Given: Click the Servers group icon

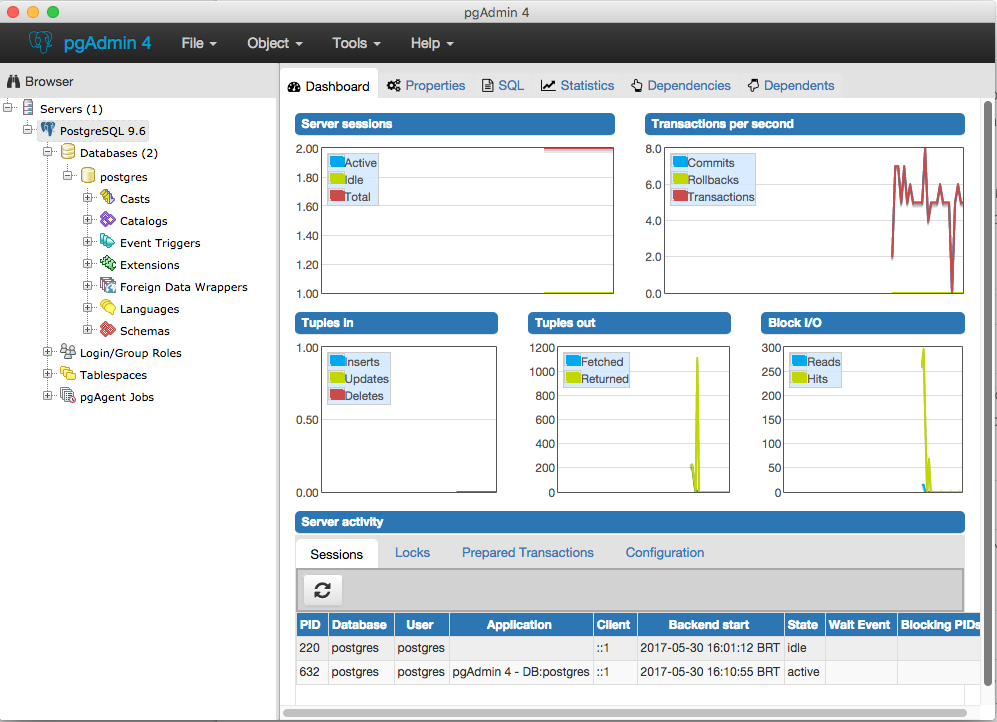Looking at the screenshot, I should (28, 107).
